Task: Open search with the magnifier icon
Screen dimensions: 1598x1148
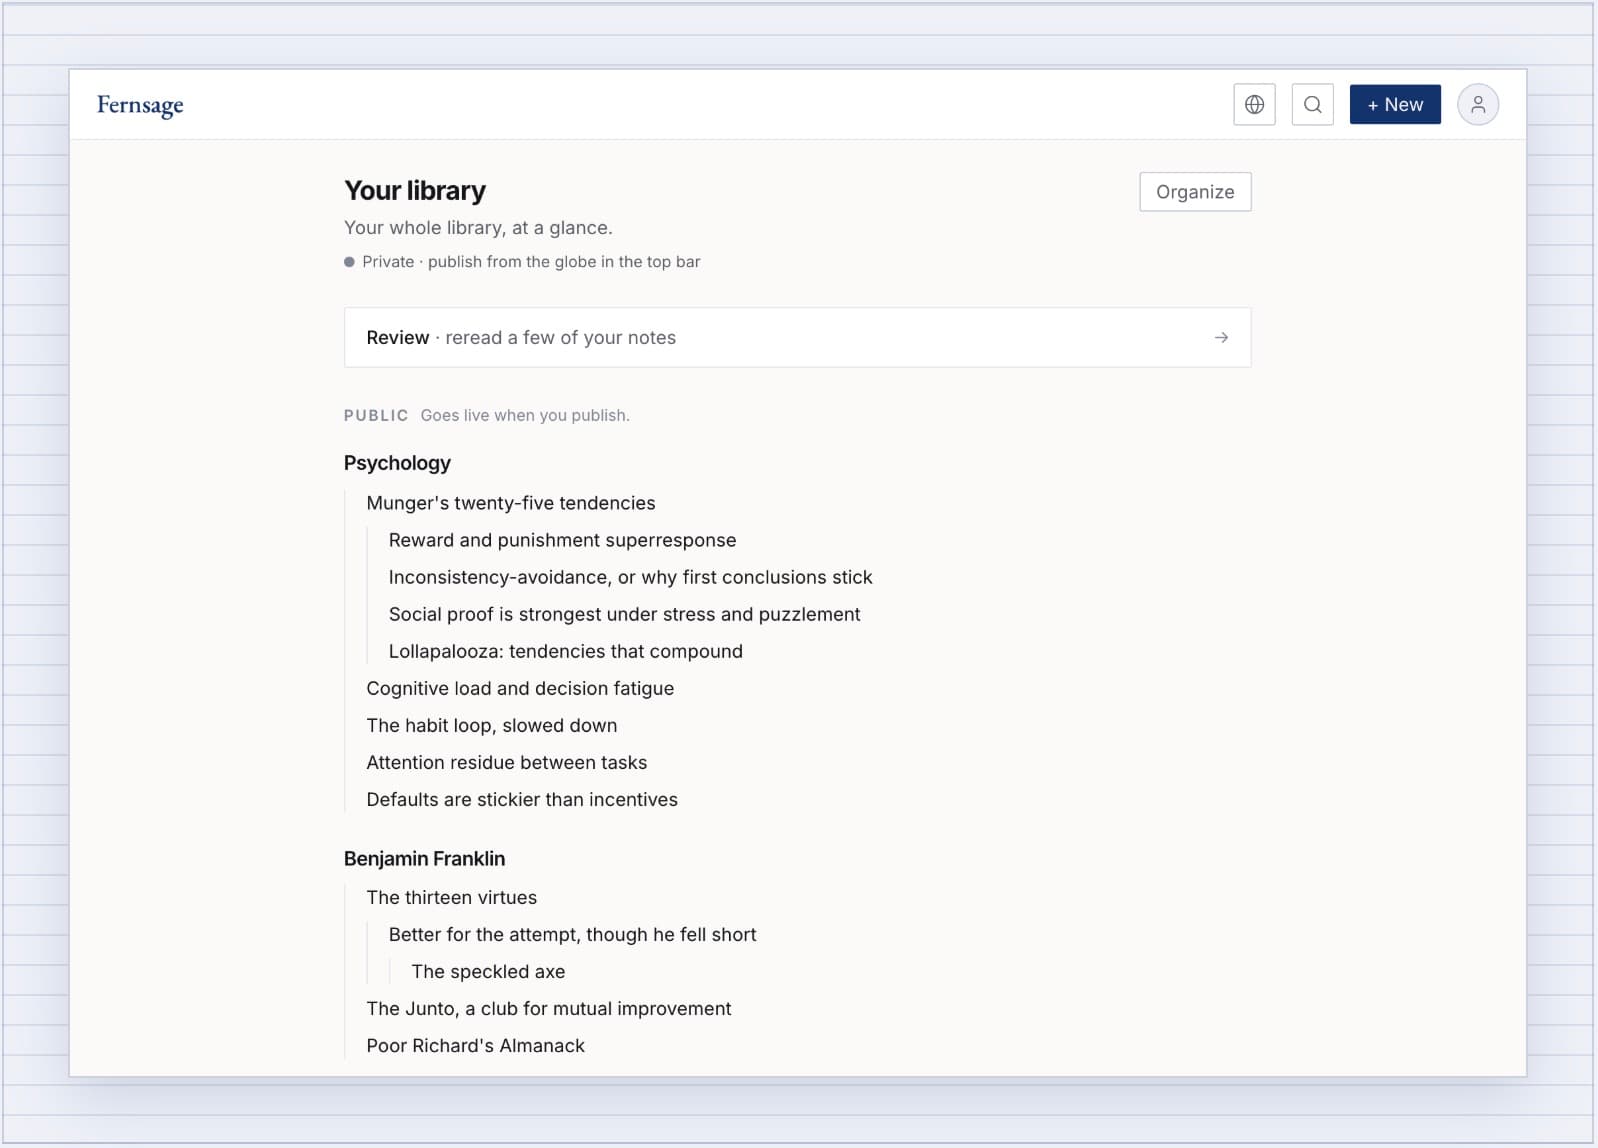Action: click(x=1312, y=105)
